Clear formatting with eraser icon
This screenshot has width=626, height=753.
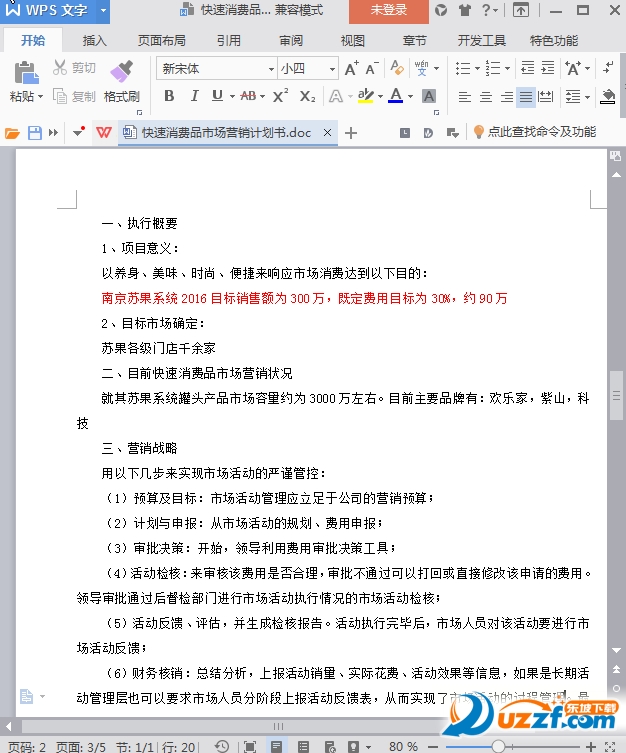coord(397,68)
